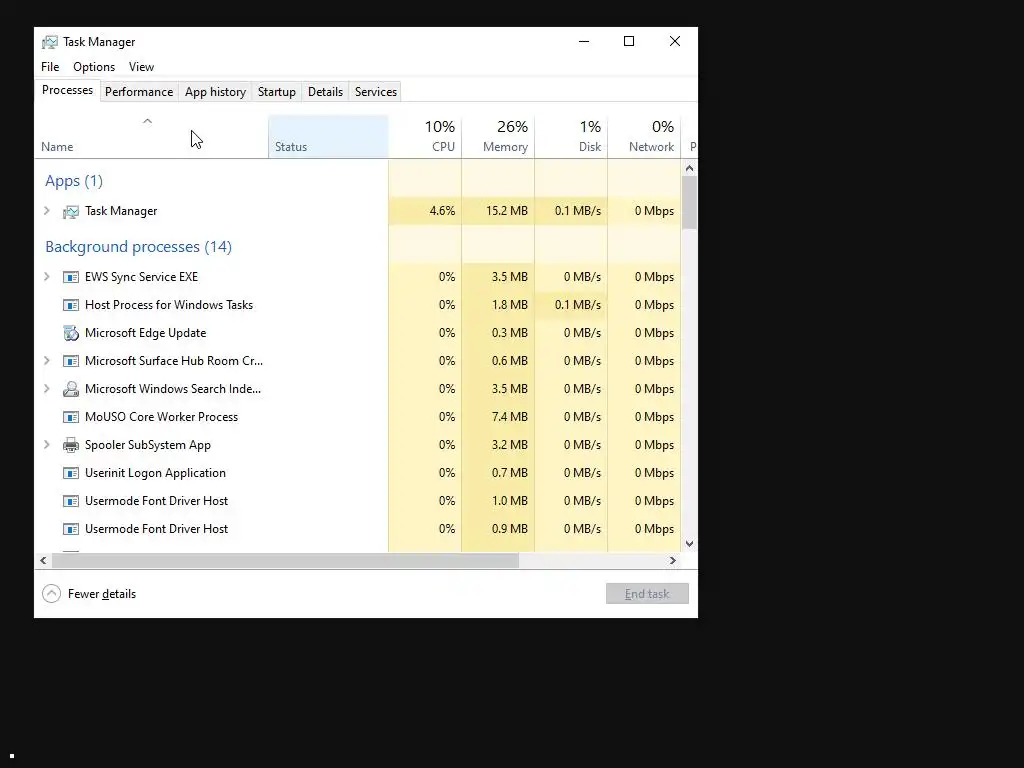Select the Microsoft Edge Update process name
The height and width of the screenshot is (768, 1024).
coord(146,333)
